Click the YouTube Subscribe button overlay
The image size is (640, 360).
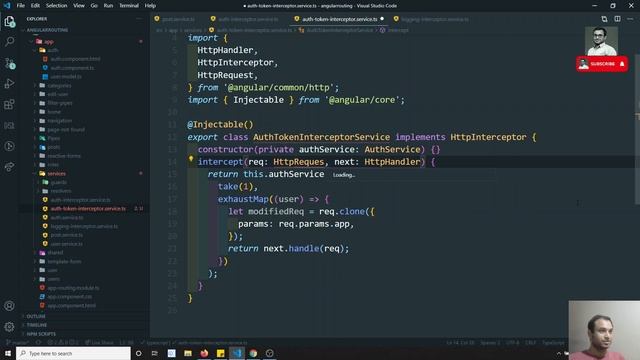602,64
